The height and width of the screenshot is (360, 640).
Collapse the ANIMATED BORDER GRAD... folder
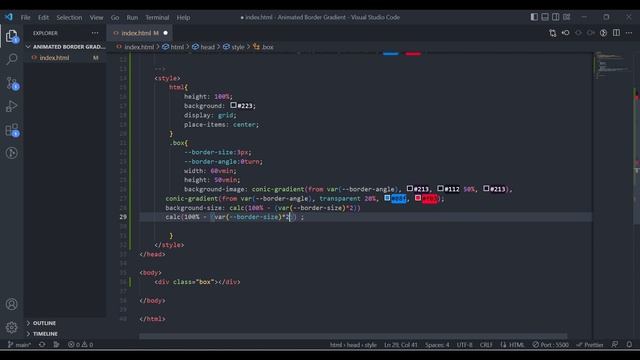(65, 47)
